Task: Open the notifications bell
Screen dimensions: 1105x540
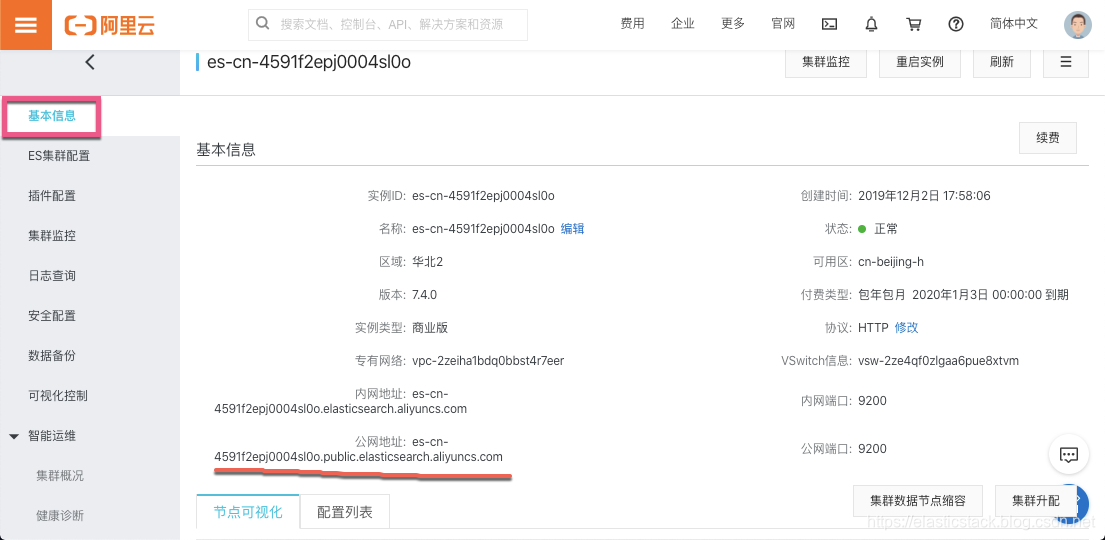Action: (871, 24)
